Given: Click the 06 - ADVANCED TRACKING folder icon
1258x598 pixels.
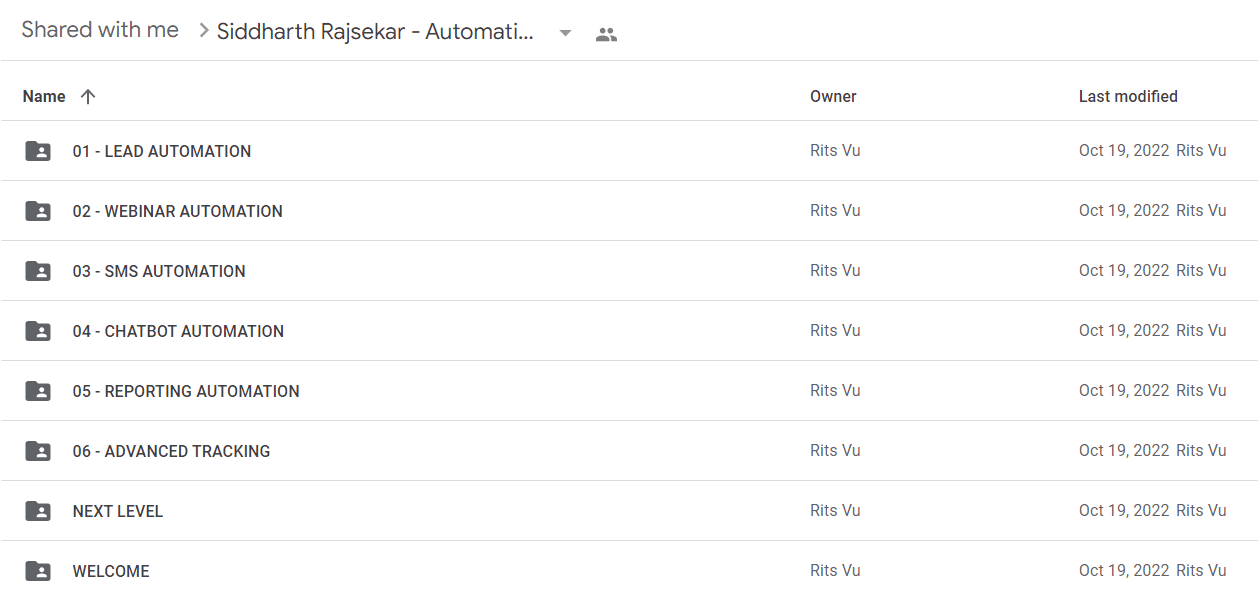Looking at the screenshot, I should pyautogui.click(x=38, y=451).
